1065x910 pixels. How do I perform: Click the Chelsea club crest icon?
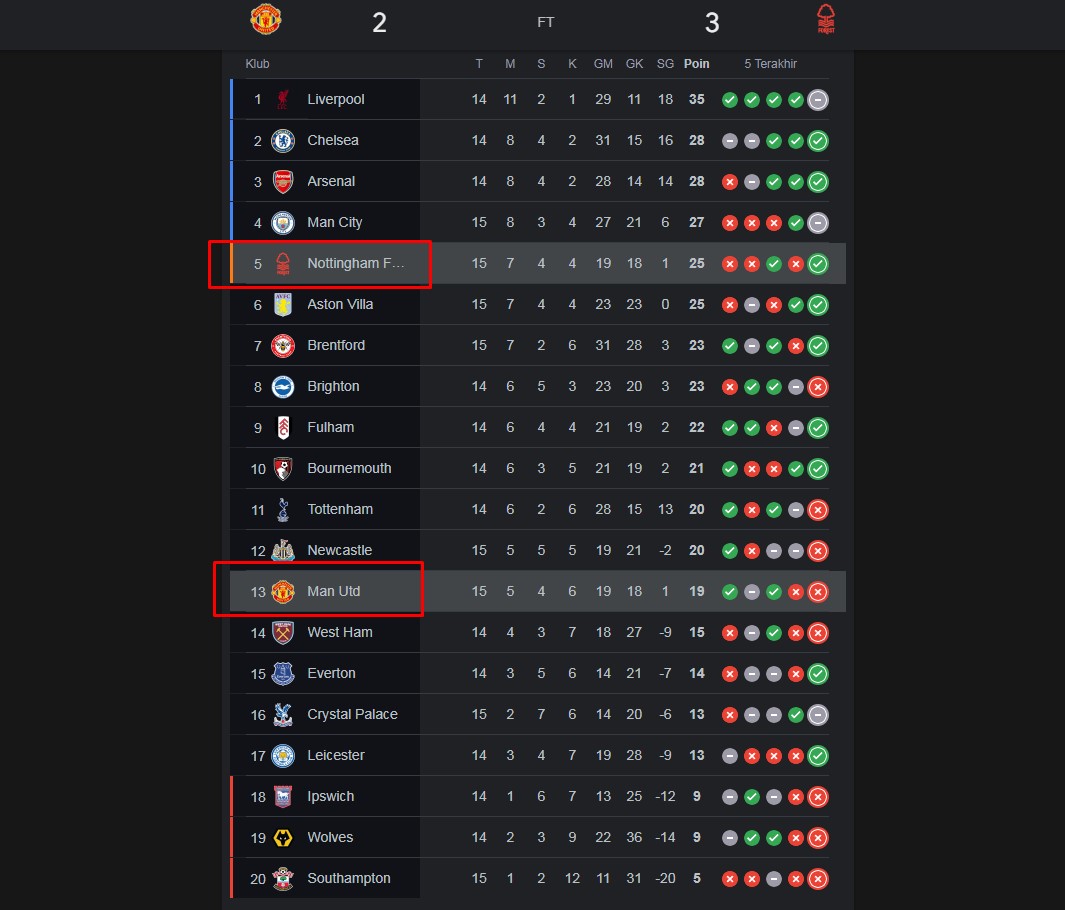click(x=283, y=141)
